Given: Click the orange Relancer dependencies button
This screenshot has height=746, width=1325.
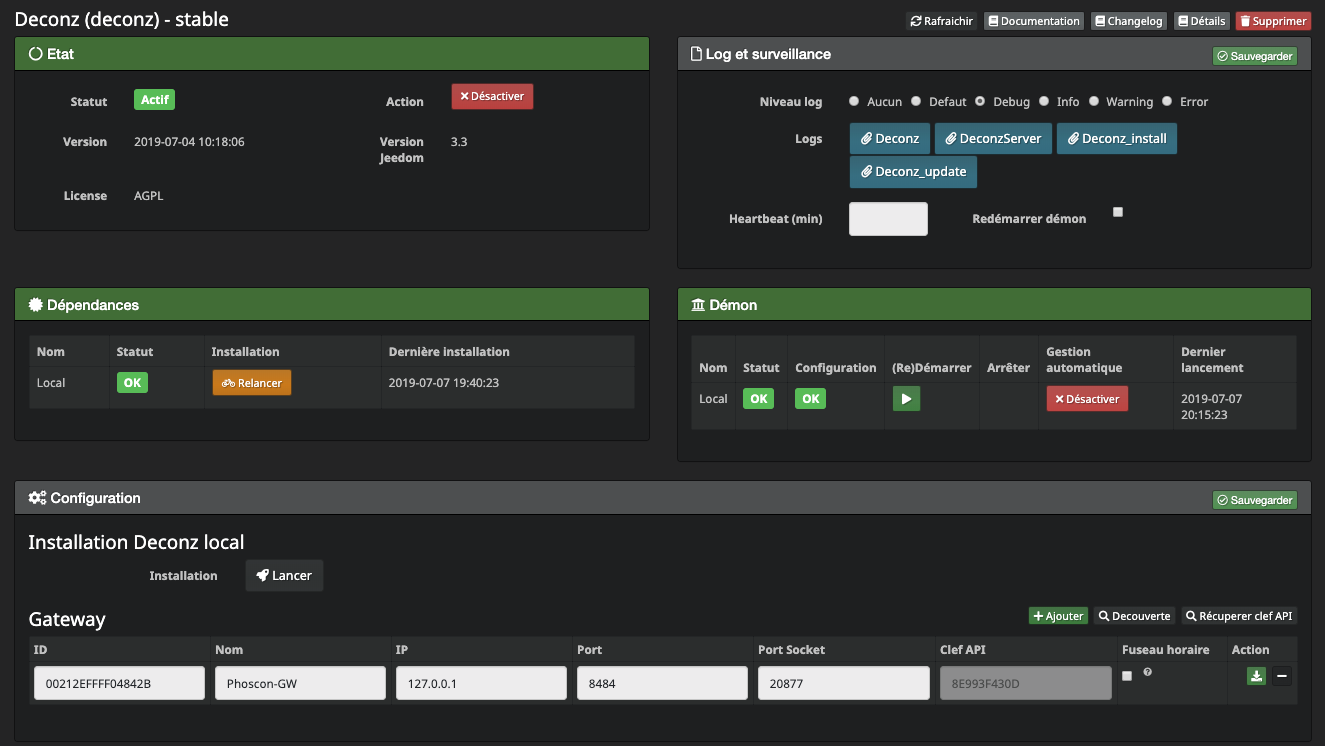Looking at the screenshot, I should pyautogui.click(x=252, y=383).
